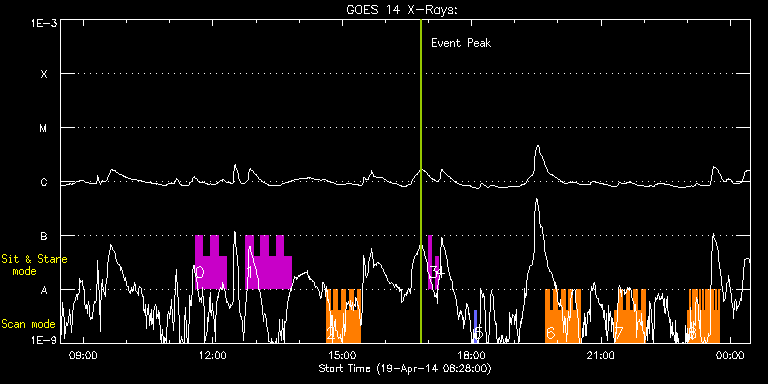Select the magenta observation block numbered 0
Screen dimensions: 768x384
click(211, 263)
